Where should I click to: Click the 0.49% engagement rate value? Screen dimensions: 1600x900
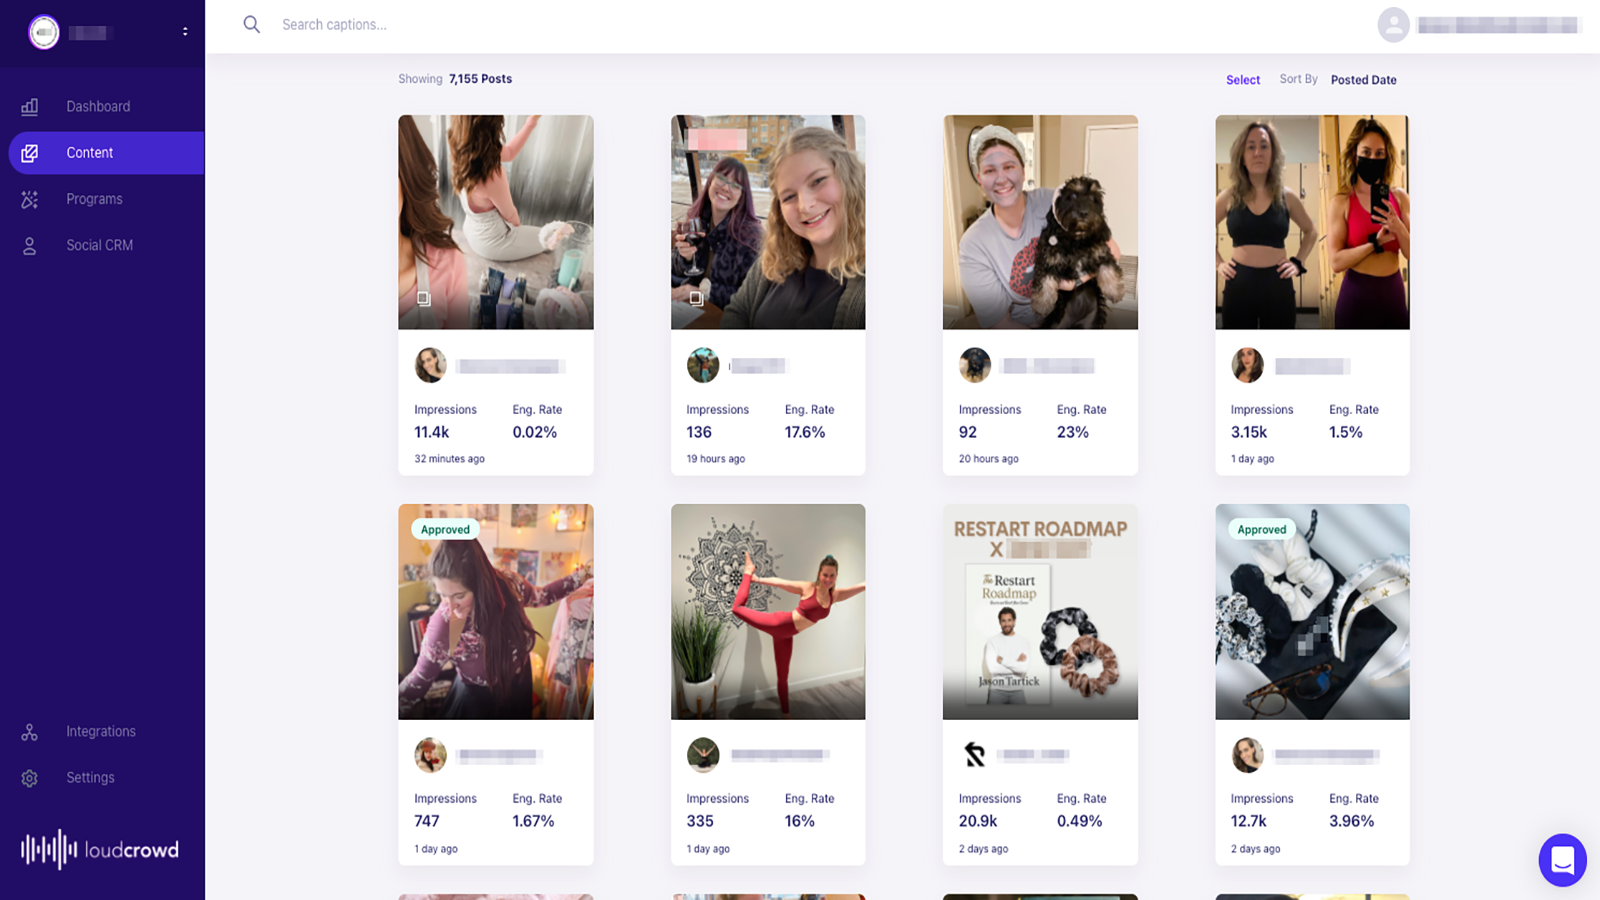coord(1080,821)
